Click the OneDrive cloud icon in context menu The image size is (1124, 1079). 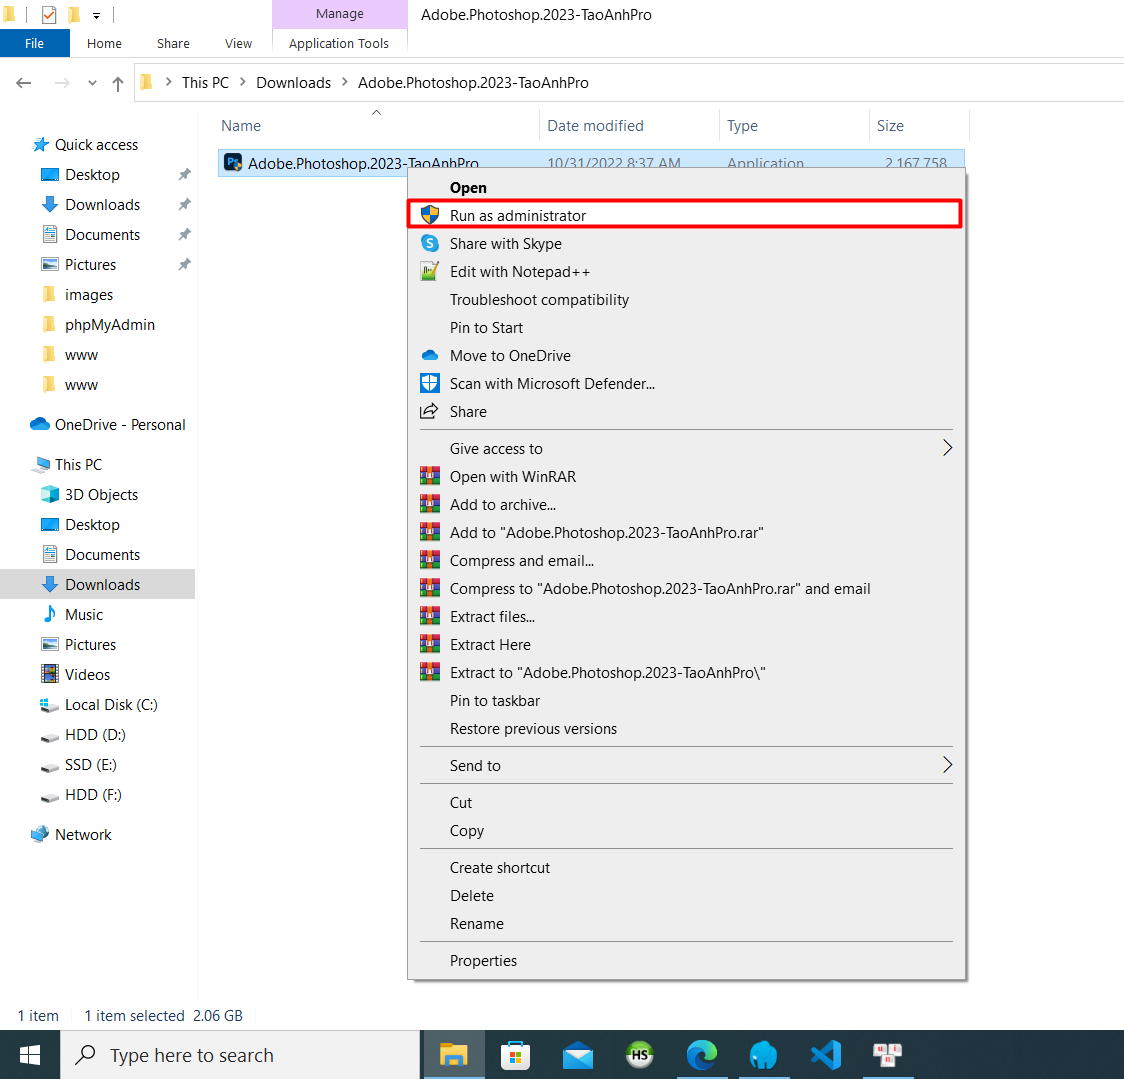pyautogui.click(x=429, y=355)
